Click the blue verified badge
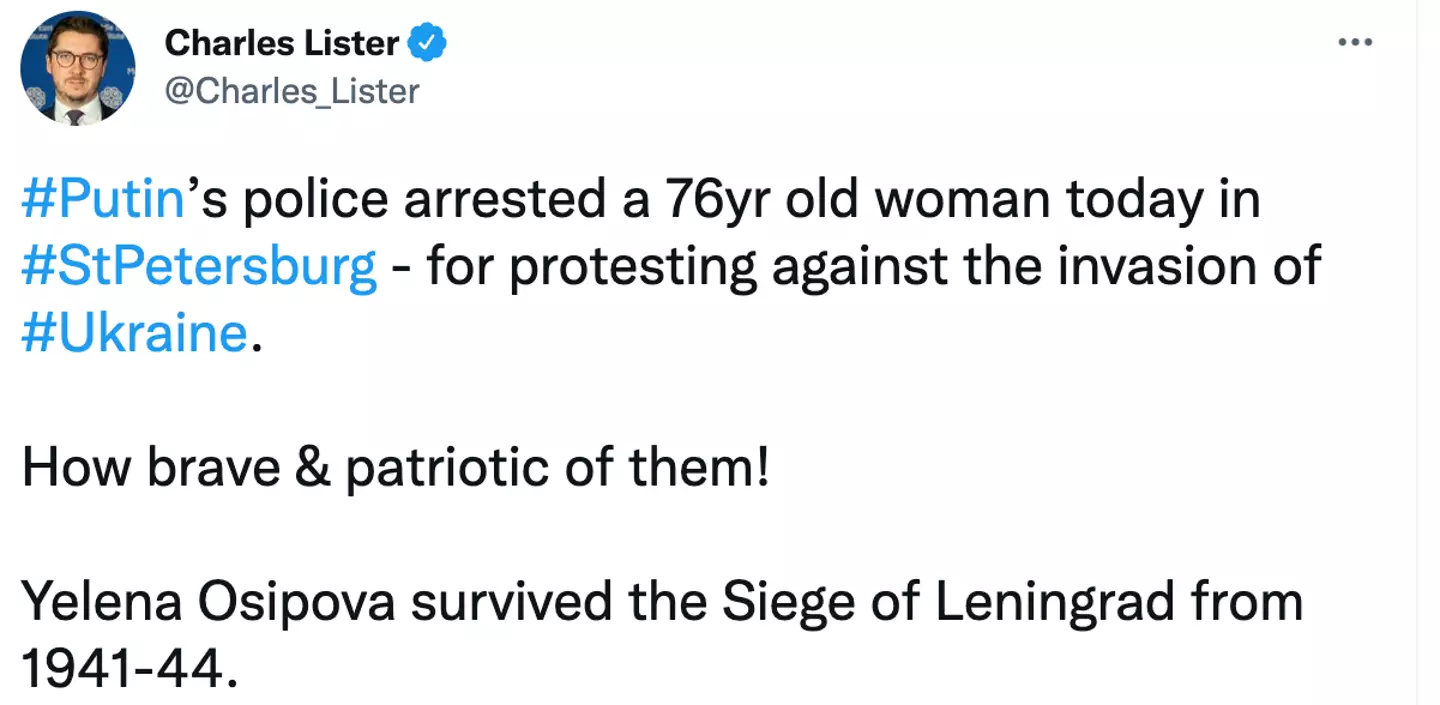Image resolution: width=1440 pixels, height=705 pixels. coord(430,43)
